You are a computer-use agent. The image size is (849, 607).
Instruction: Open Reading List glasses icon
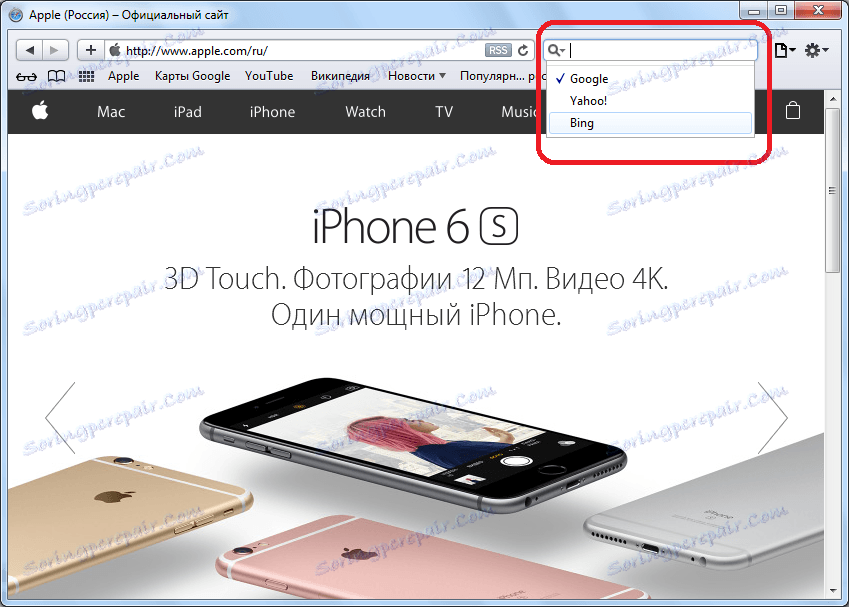coord(27,76)
